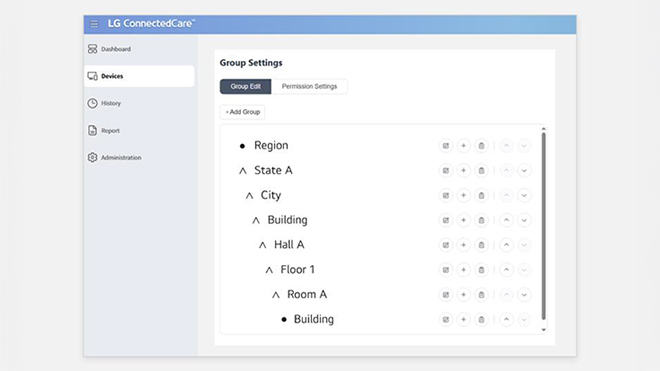Edit the State A group

(x=446, y=171)
